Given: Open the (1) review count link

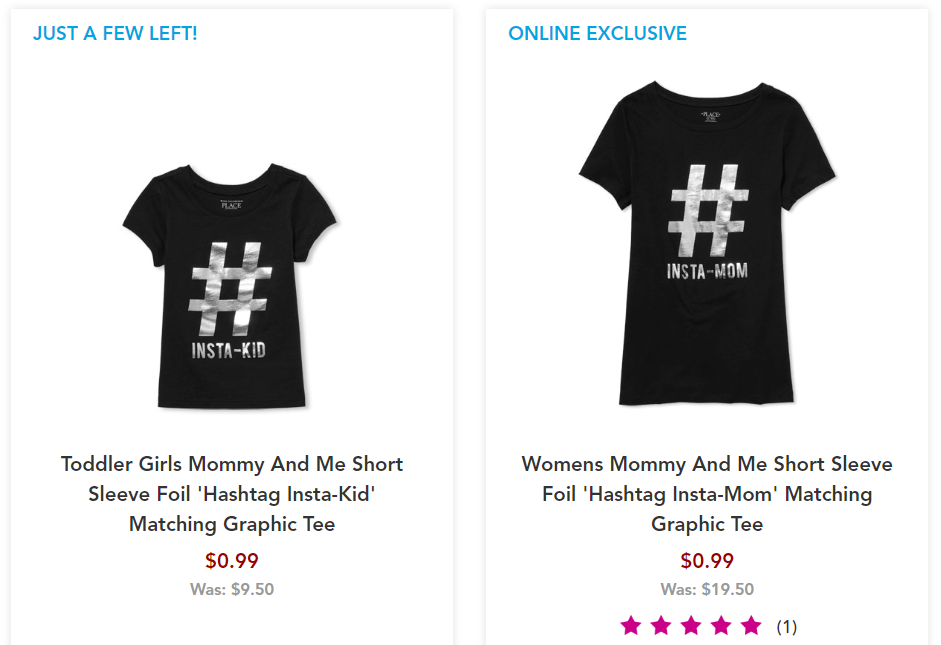Looking at the screenshot, I should coord(787,627).
